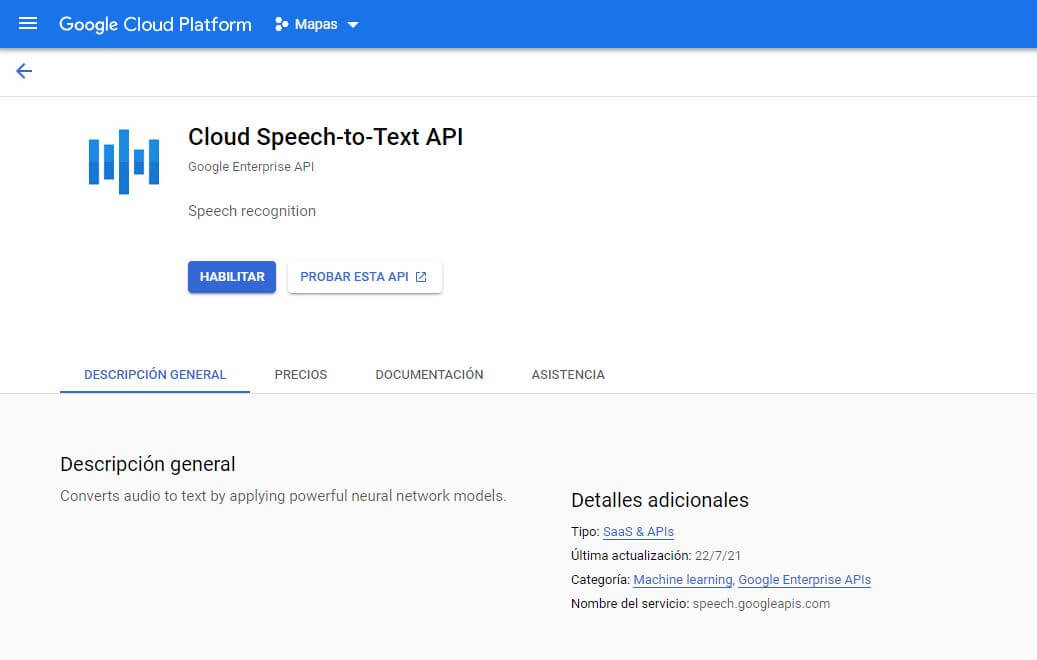The image size is (1037, 660).
Task: Open the Machine learning category link
Action: [683, 580]
